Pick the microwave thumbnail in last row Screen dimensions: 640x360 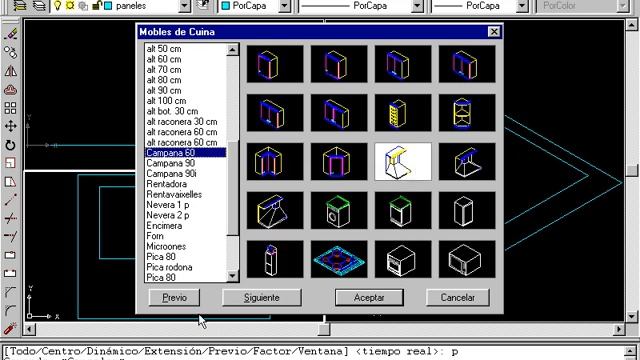tap(467, 259)
